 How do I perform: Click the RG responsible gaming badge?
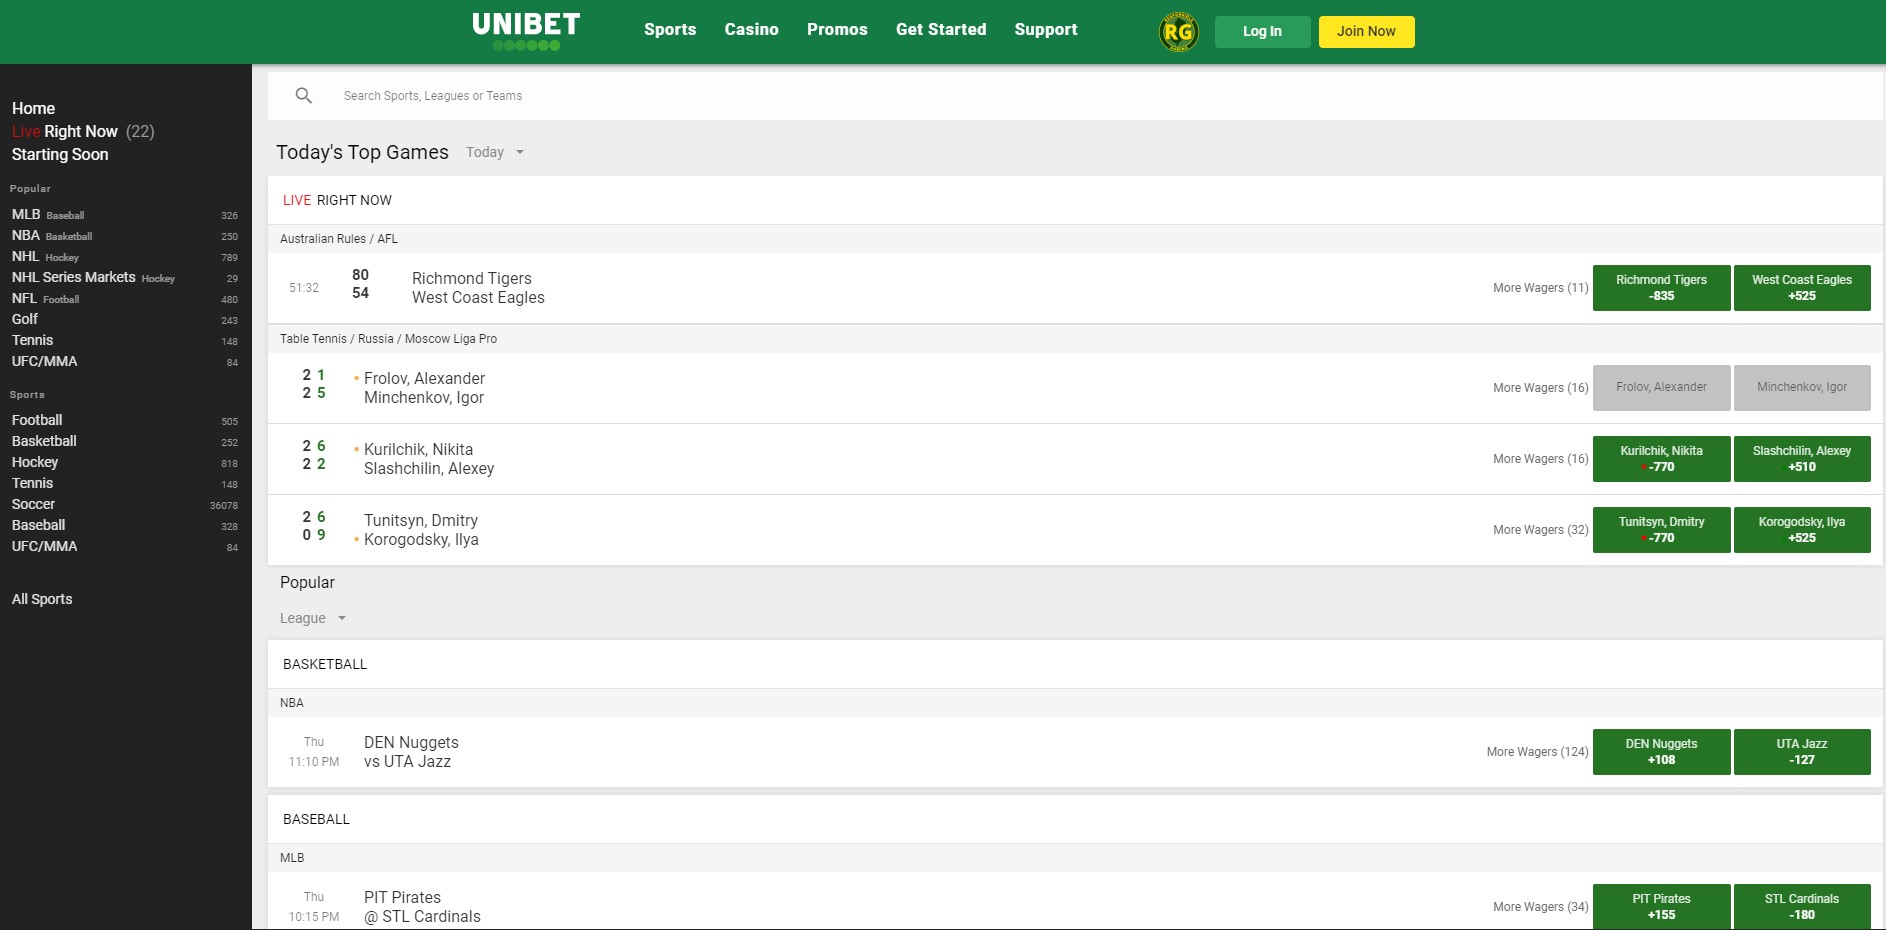point(1178,32)
